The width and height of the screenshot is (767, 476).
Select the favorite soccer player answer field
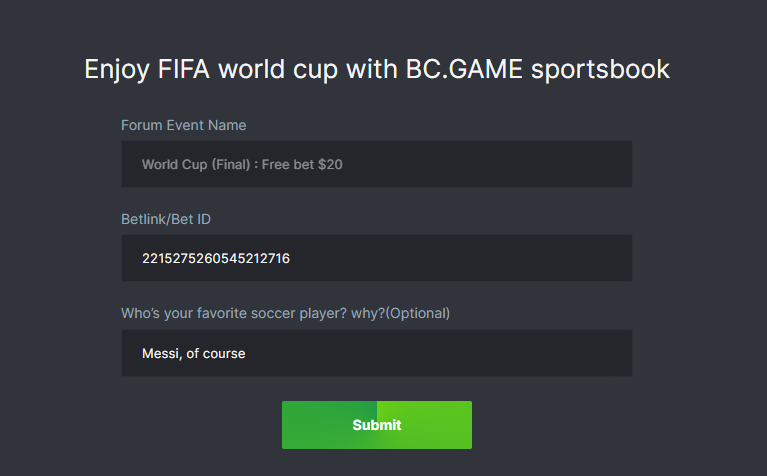tap(376, 353)
